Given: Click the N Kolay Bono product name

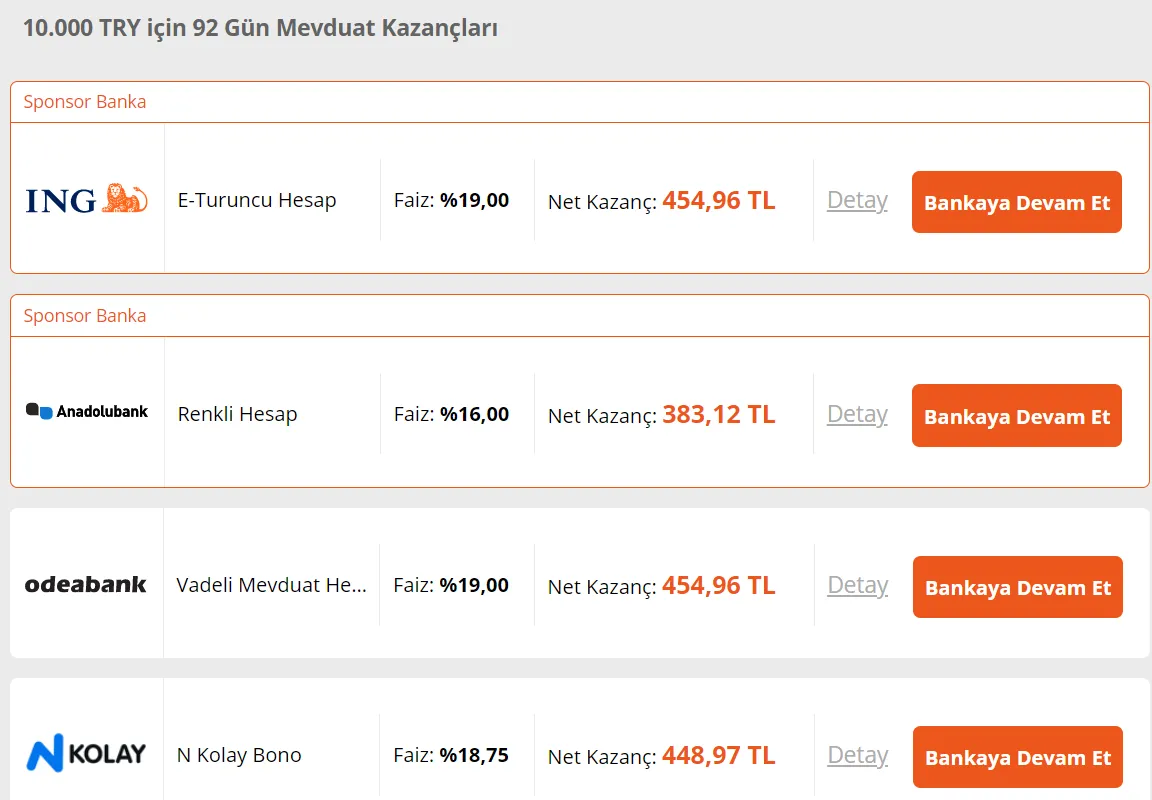Looking at the screenshot, I should tap(239, 755).
